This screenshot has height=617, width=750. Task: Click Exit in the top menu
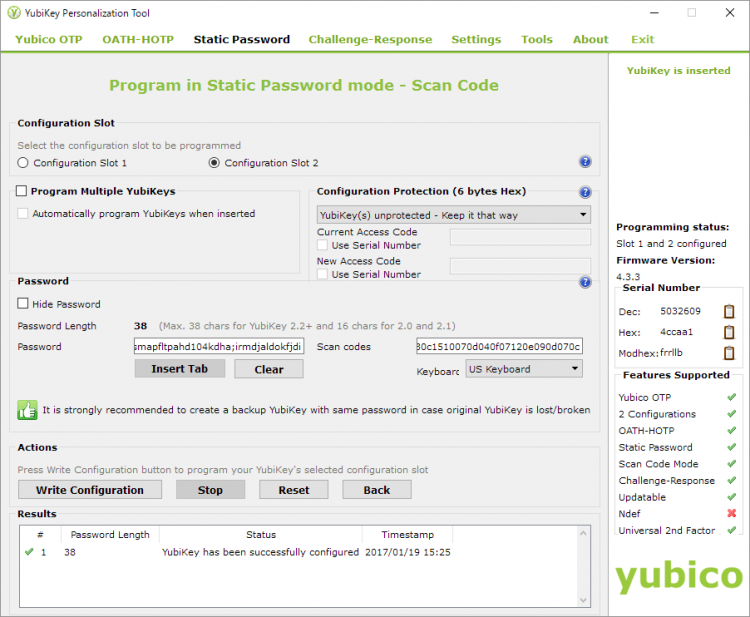click(x=642, y=39)
